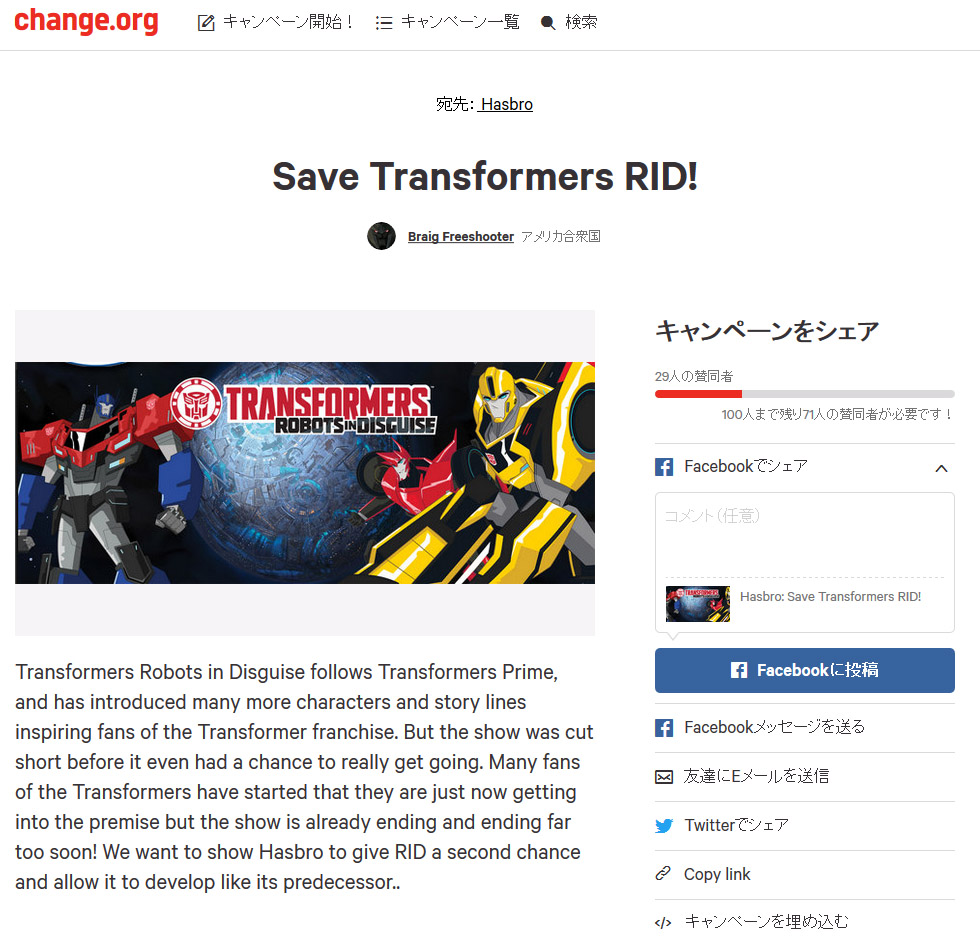Click the red signature progress bar
The image size is (980, 939).
tap(698, 394)
